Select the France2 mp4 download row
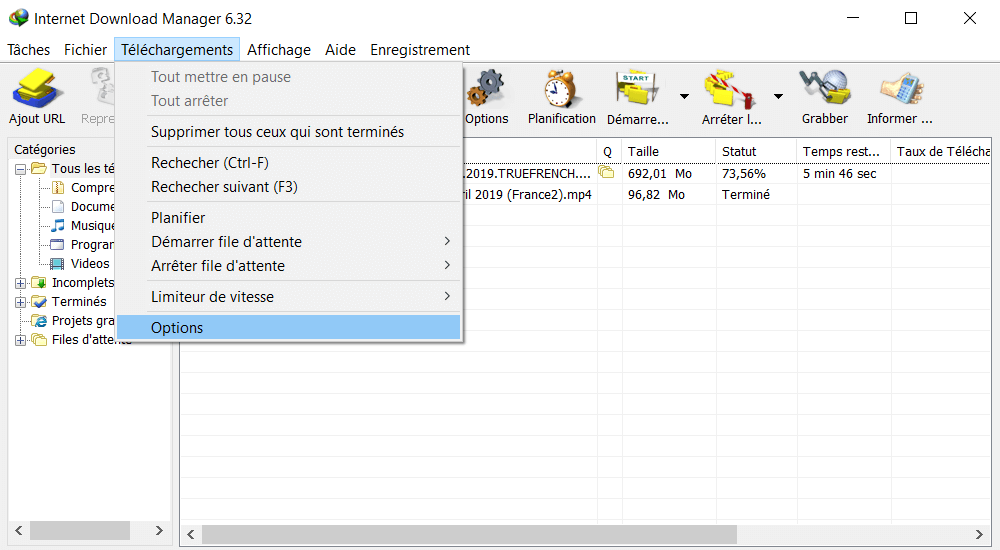This screenshot has height=550, width=1000. (726, 195)
